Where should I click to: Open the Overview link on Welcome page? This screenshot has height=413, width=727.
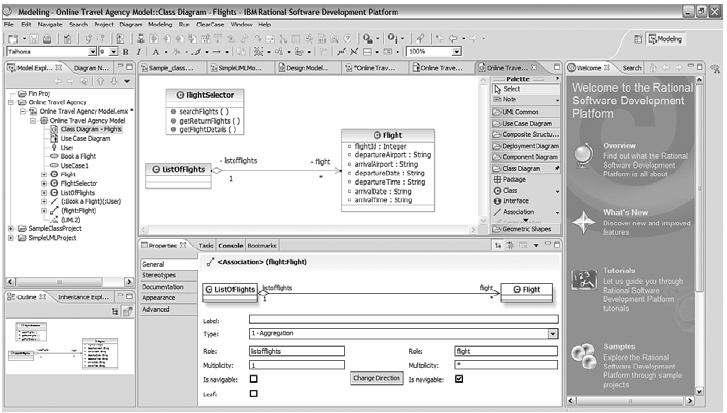[619, 146]
